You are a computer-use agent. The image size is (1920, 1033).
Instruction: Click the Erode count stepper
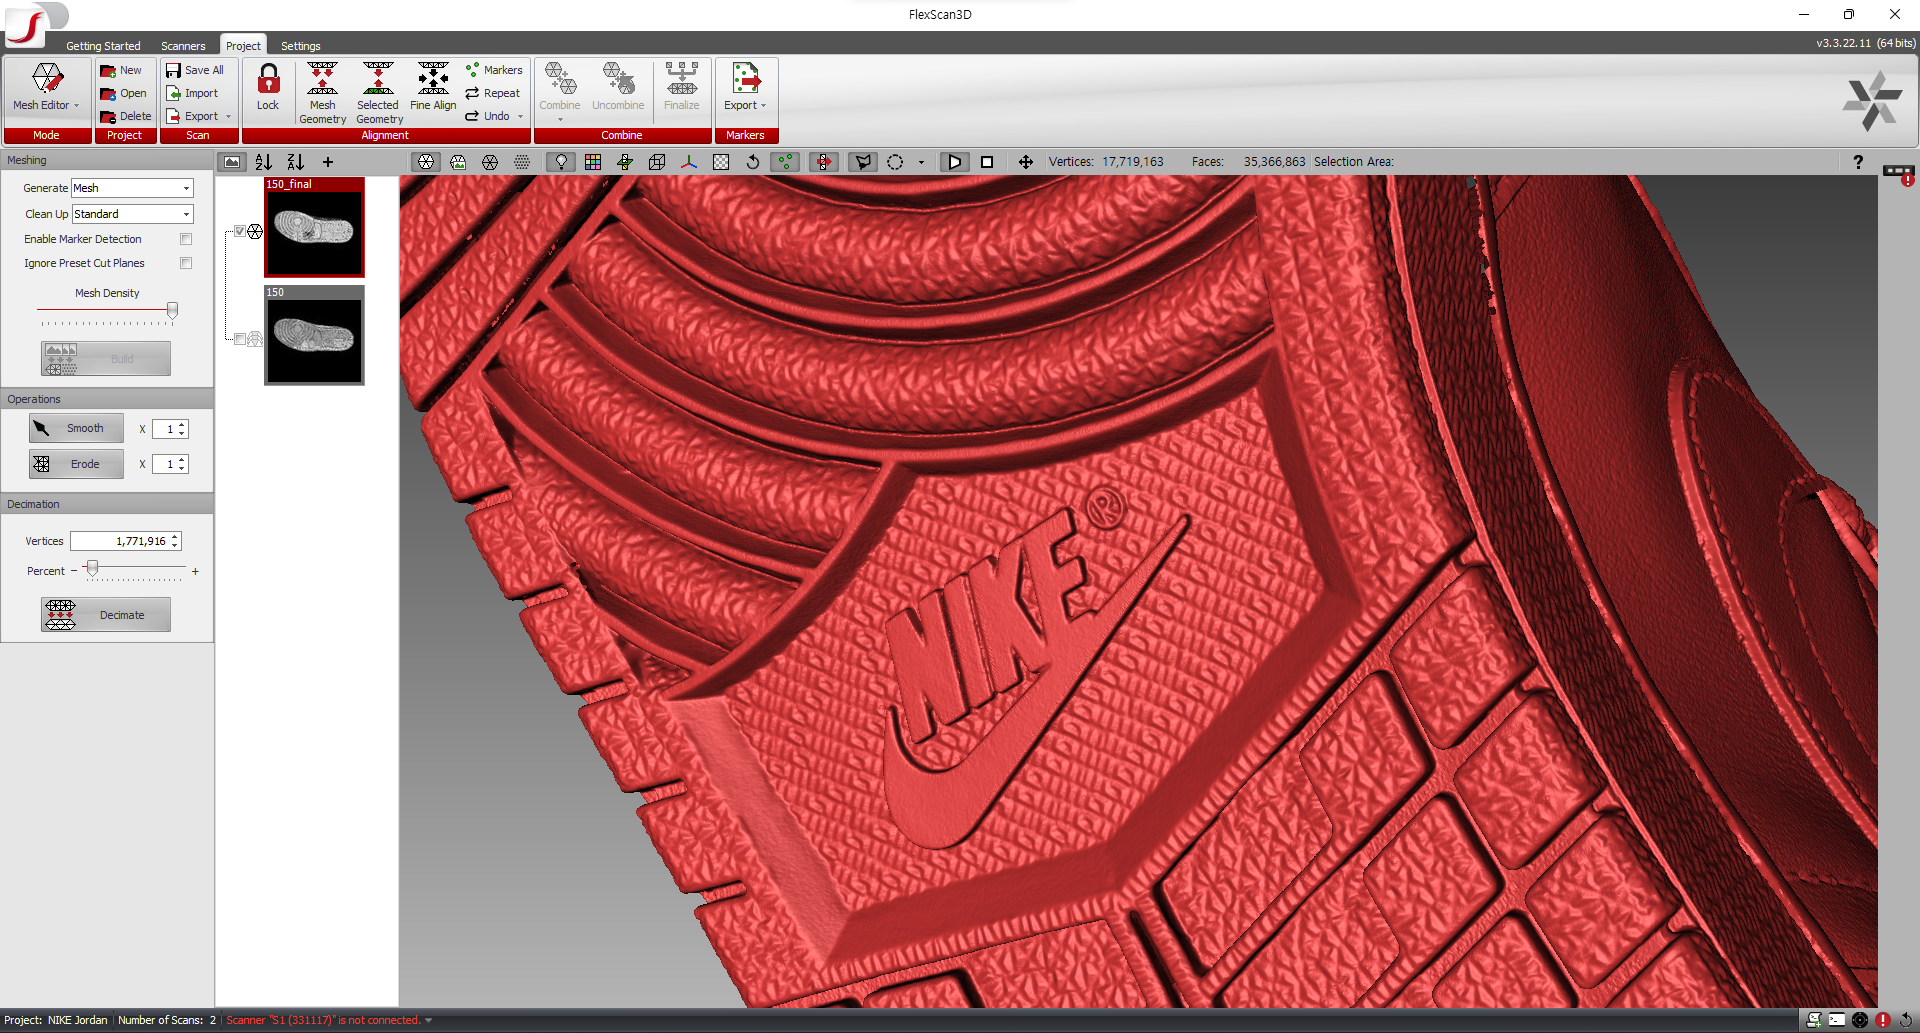point(181,464)
